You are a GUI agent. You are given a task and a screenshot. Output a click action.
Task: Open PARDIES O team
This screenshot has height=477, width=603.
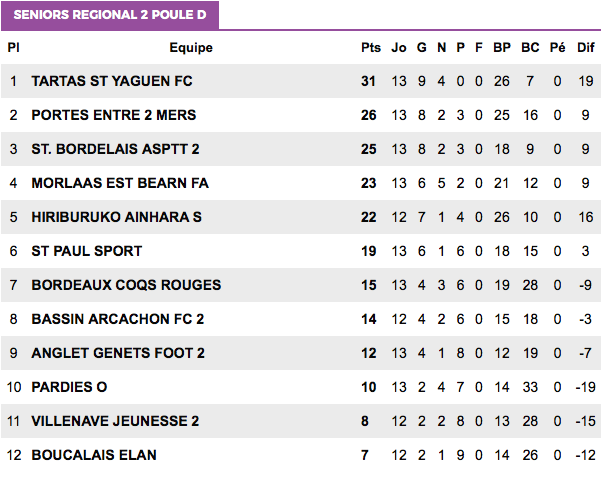(x=69, y=387)
